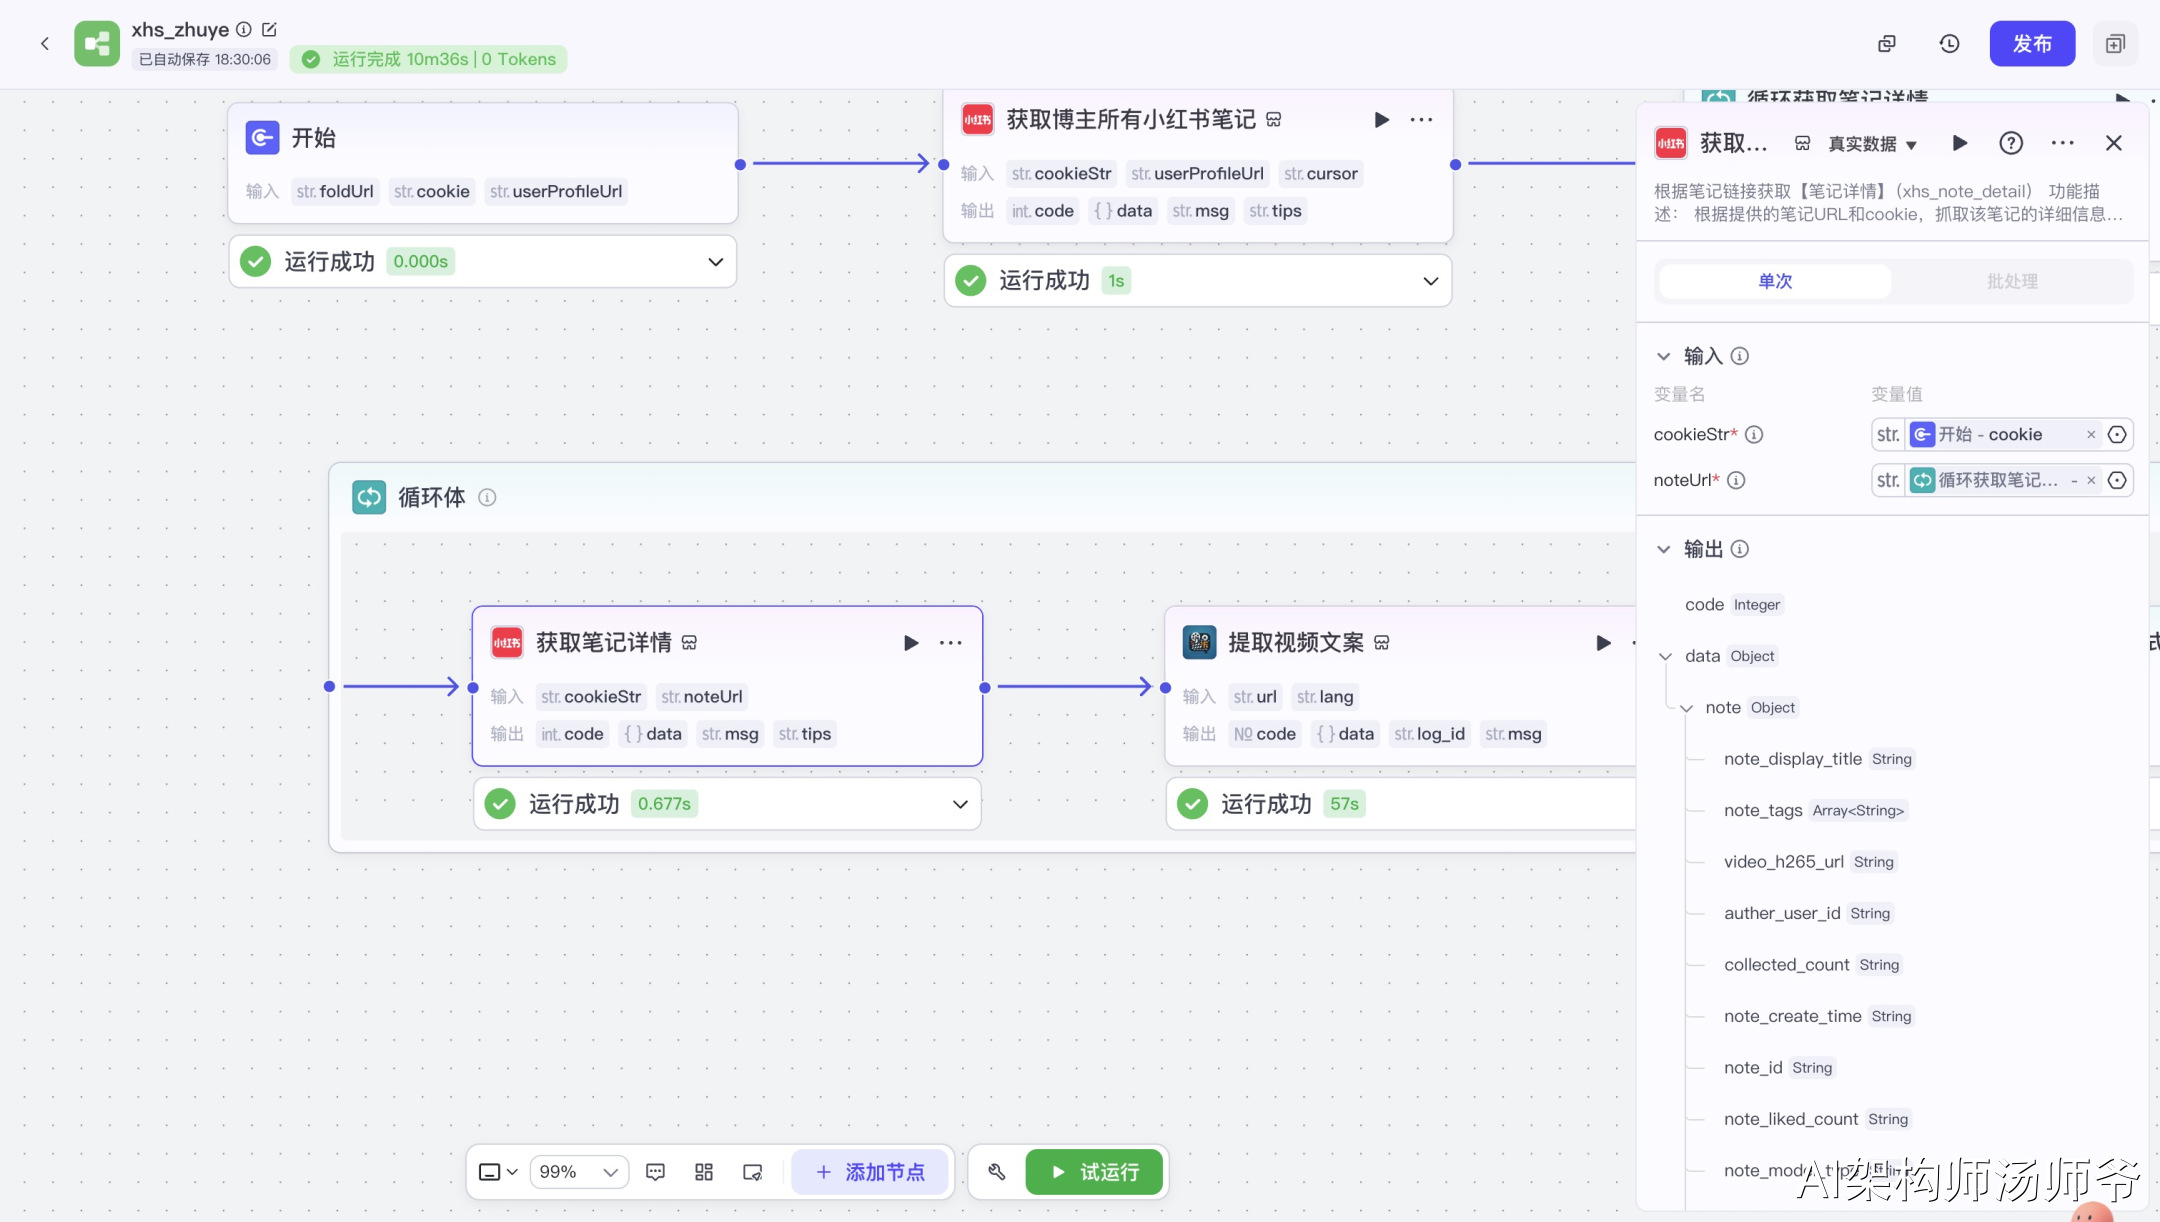
Task: Open run history clock icon
Action: pos(1949,43)
